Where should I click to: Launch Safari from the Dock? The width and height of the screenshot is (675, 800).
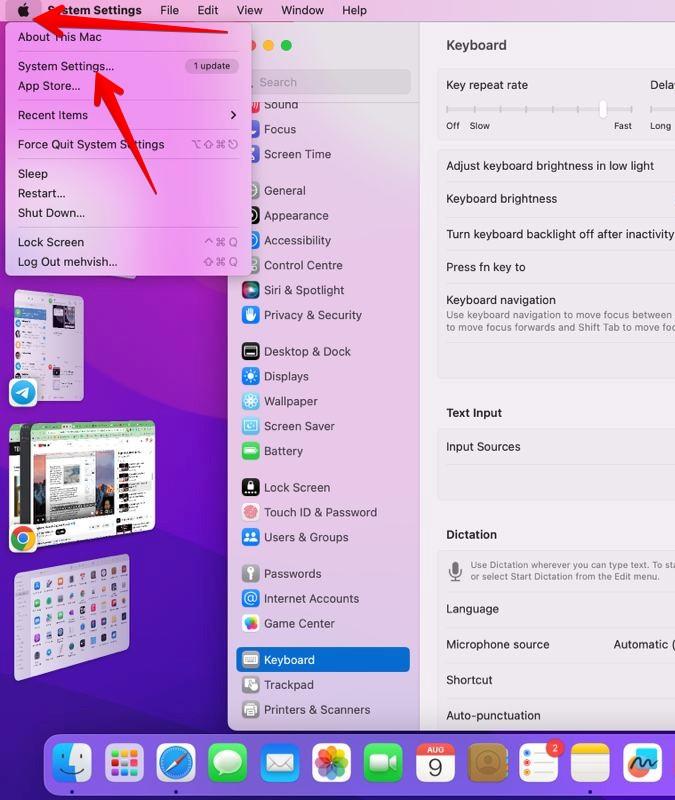176,763
